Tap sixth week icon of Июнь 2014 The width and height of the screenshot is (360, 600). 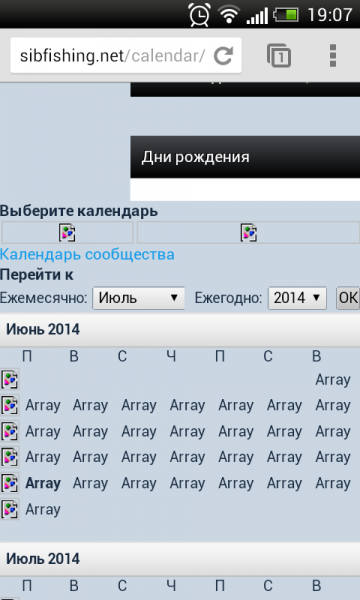10,509
